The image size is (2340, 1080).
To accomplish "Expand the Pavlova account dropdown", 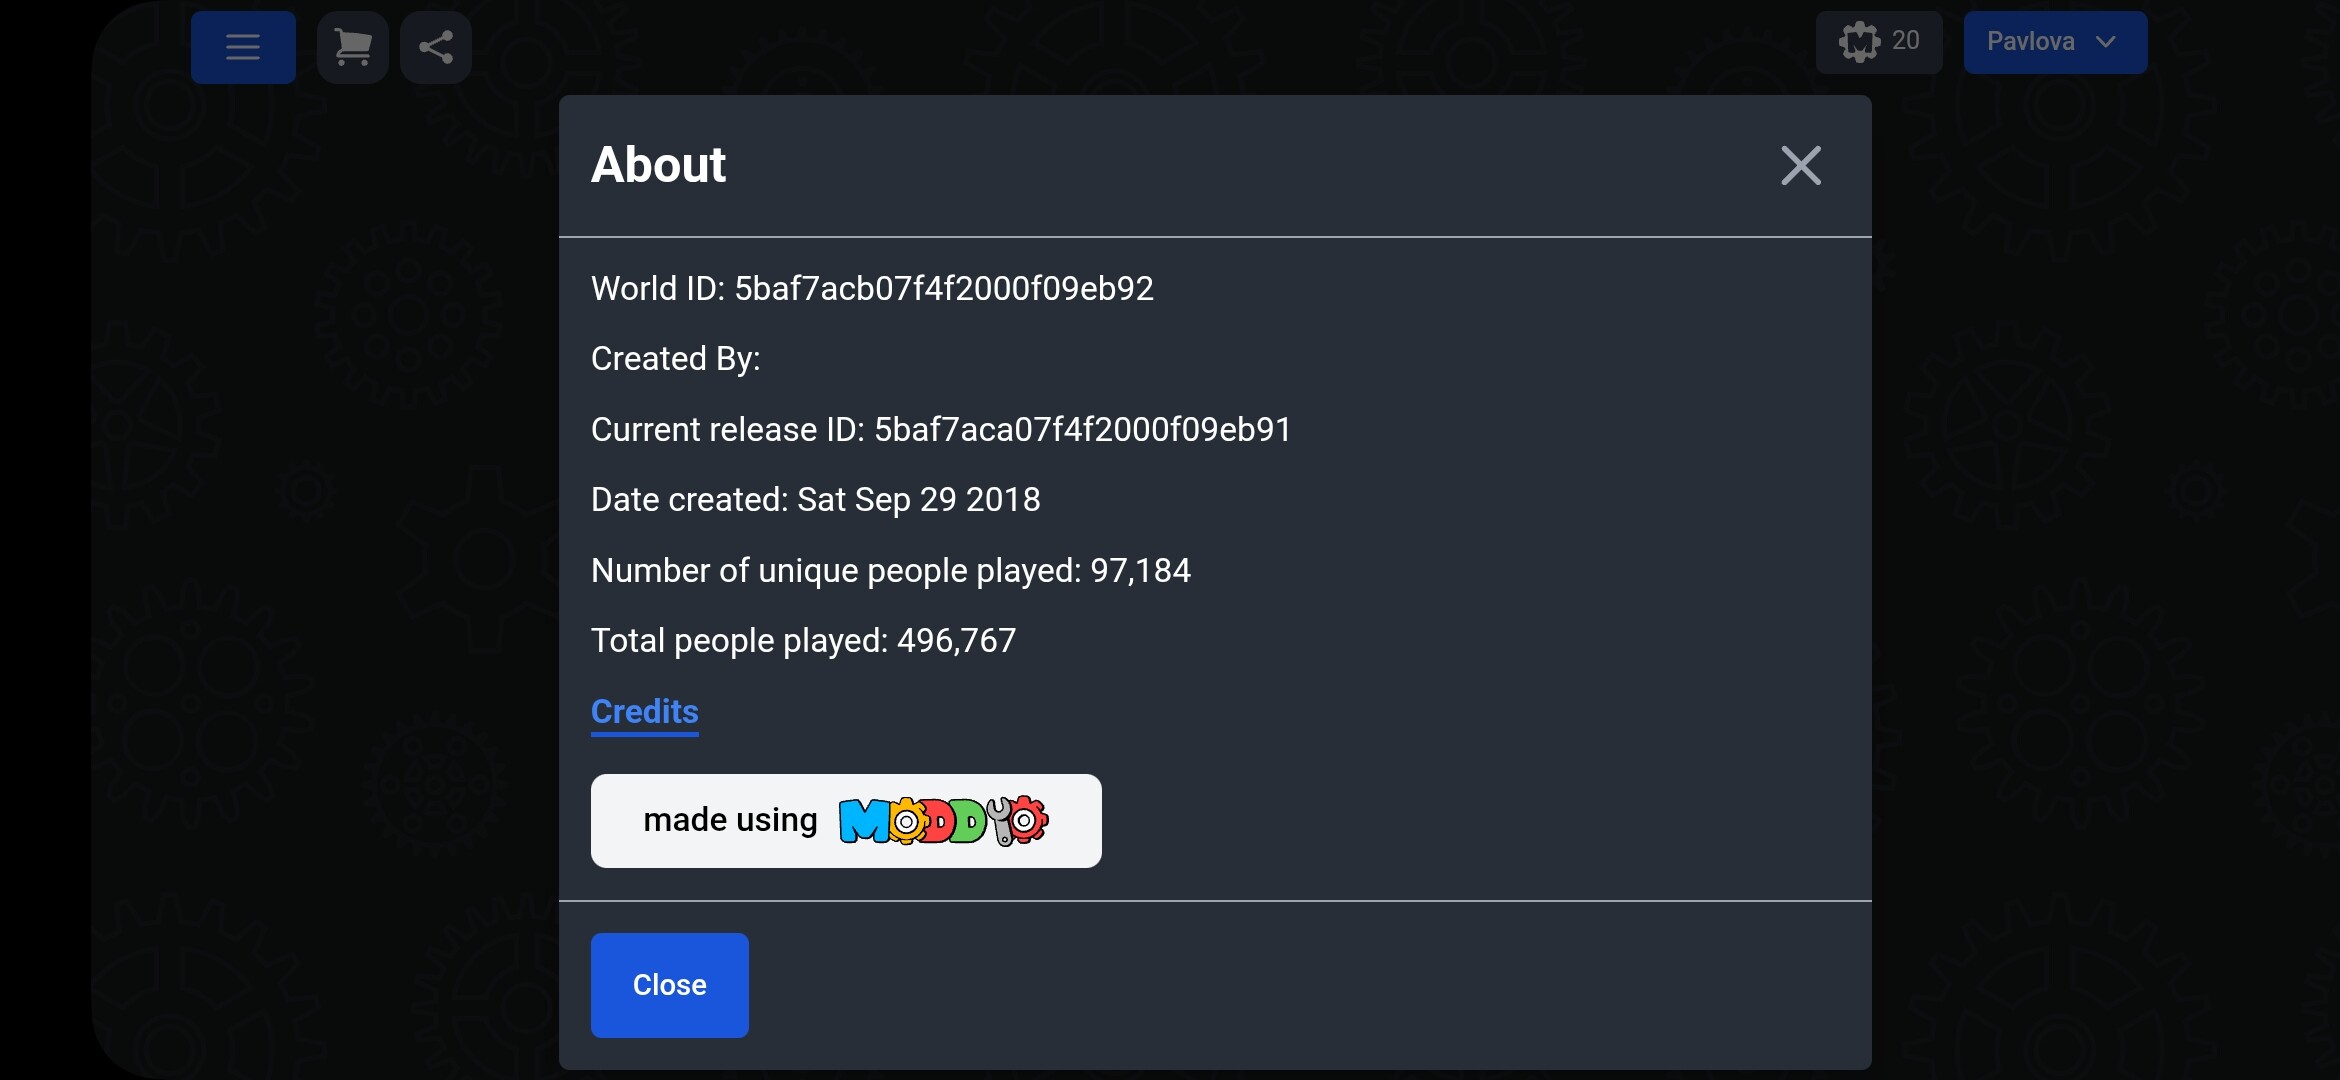I will coord(2055,42).
